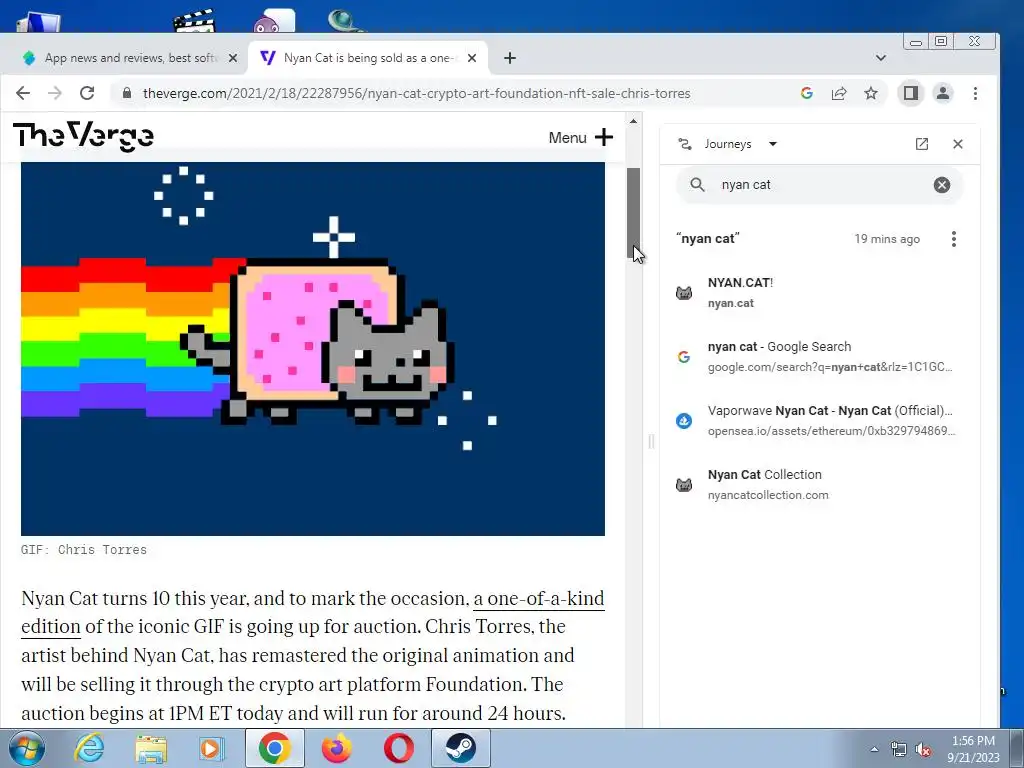Open a new tab with plus button
The height and width of the screenshot is (768, 1024).
pos(510,58)
